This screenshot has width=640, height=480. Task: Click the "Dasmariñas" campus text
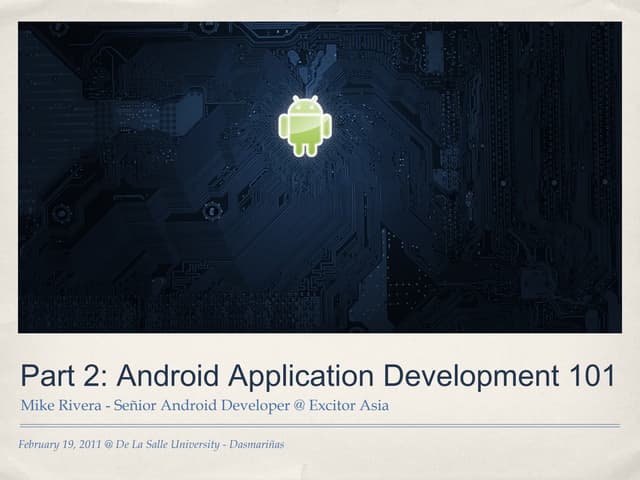pos(256,443)
